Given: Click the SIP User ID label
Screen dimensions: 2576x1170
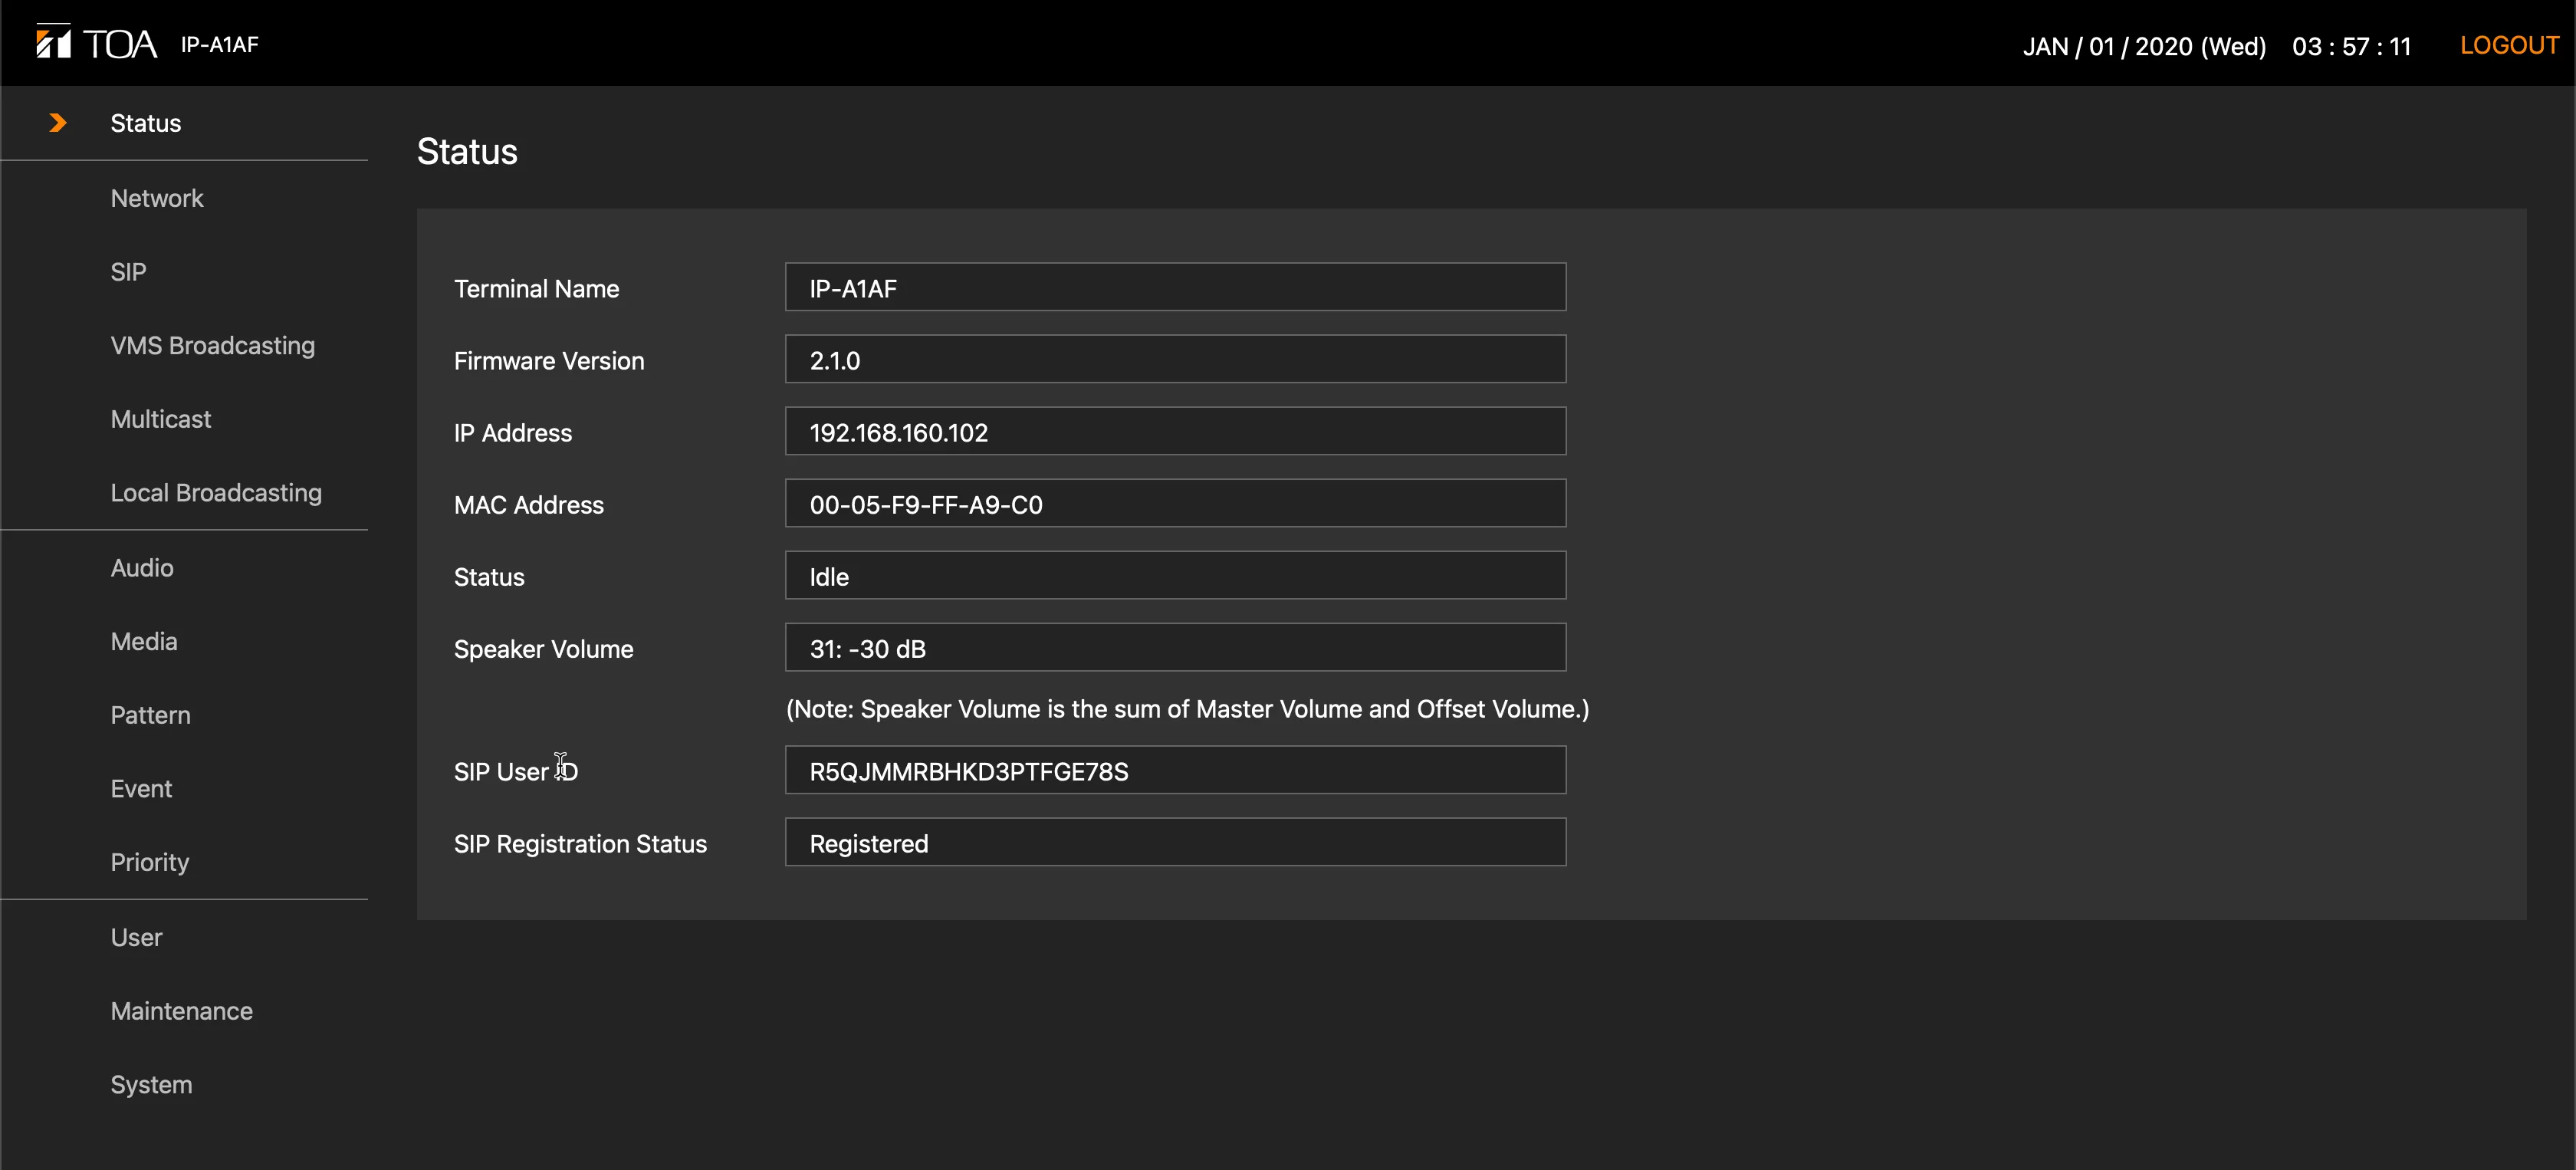Looking at the screenshot, I should pyautogui.click(x=516, y=771).
